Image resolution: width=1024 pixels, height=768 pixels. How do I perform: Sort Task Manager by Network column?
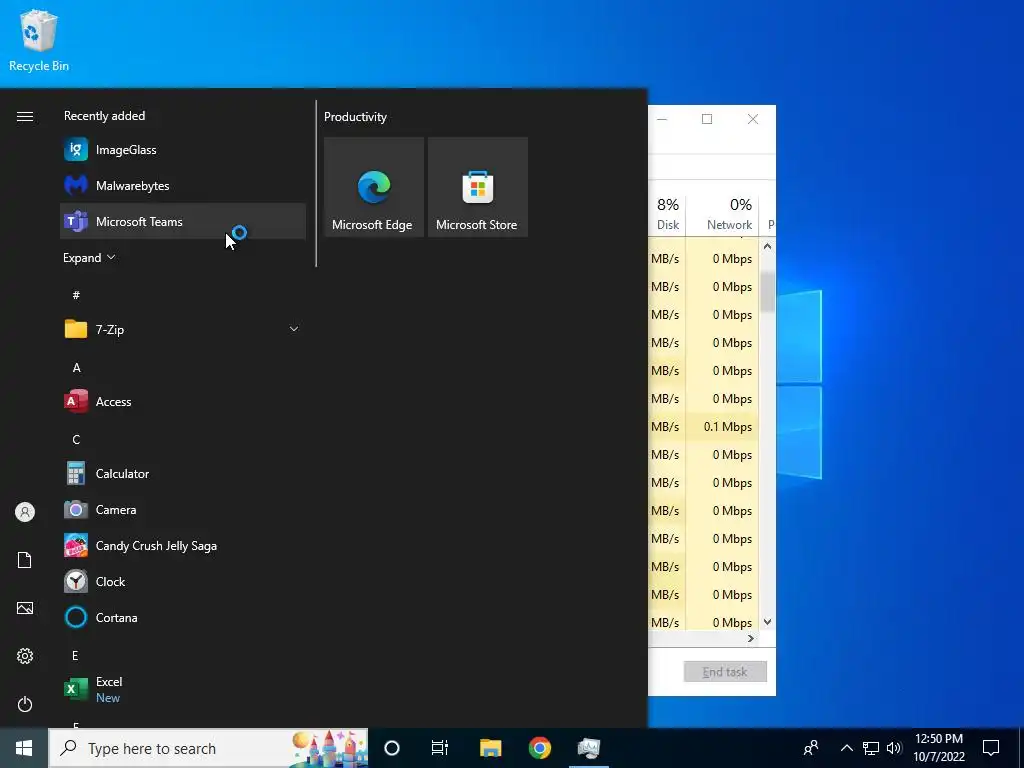(722, 214)
